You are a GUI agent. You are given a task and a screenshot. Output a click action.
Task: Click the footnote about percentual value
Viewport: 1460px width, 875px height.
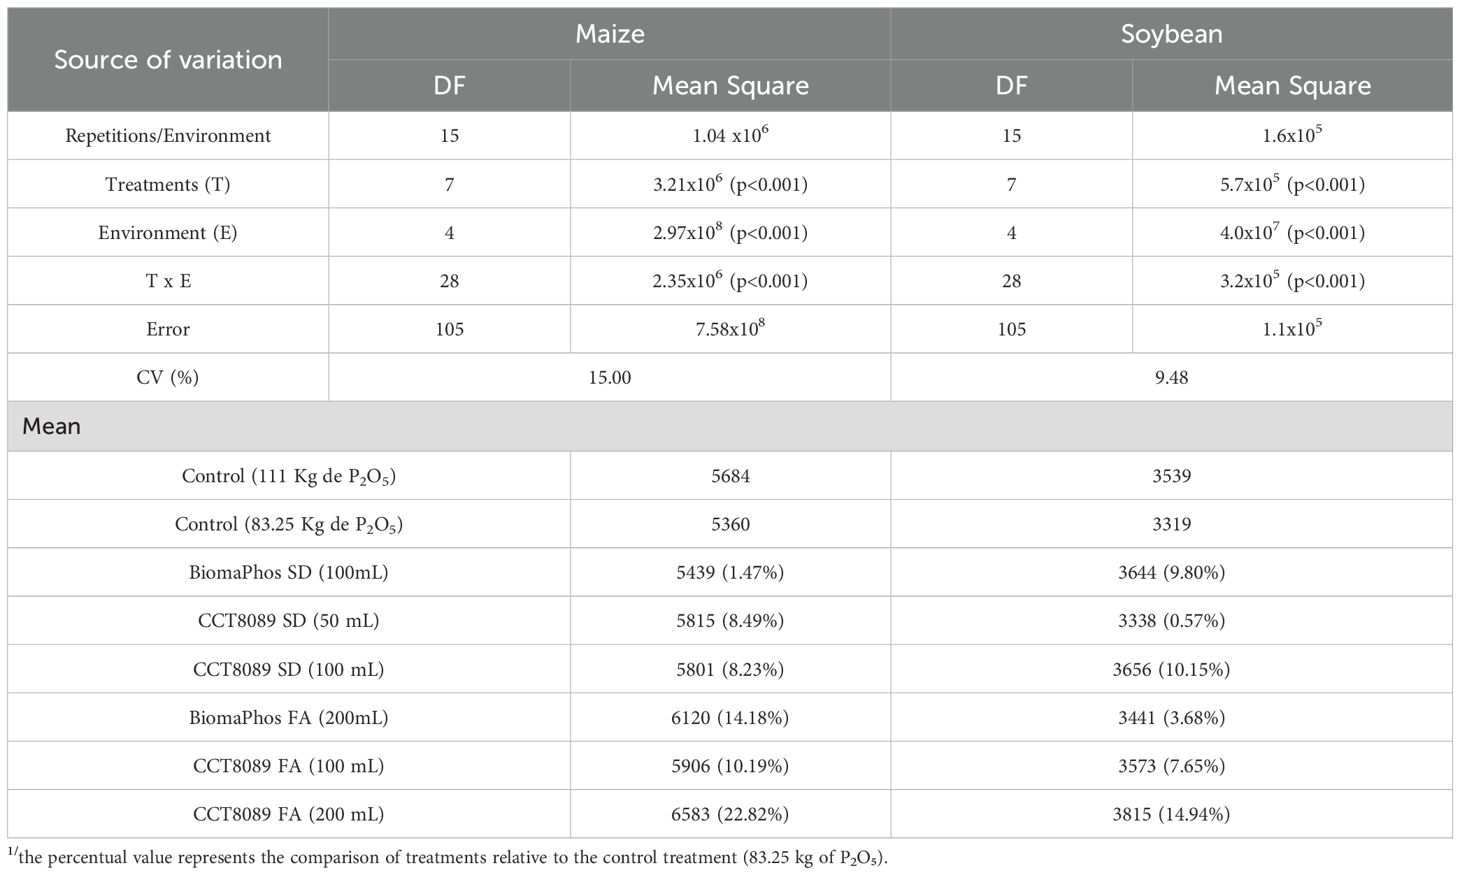(x=448, y=857)
